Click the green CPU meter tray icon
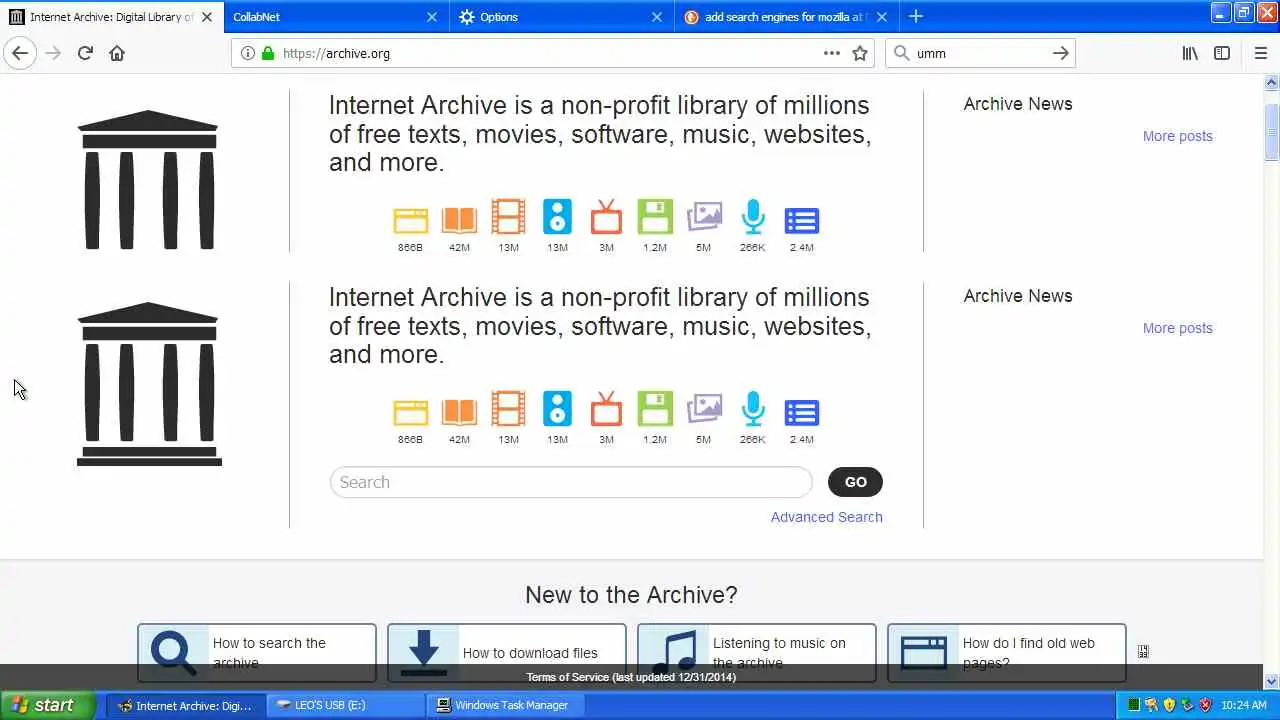 pos(1134,705)
